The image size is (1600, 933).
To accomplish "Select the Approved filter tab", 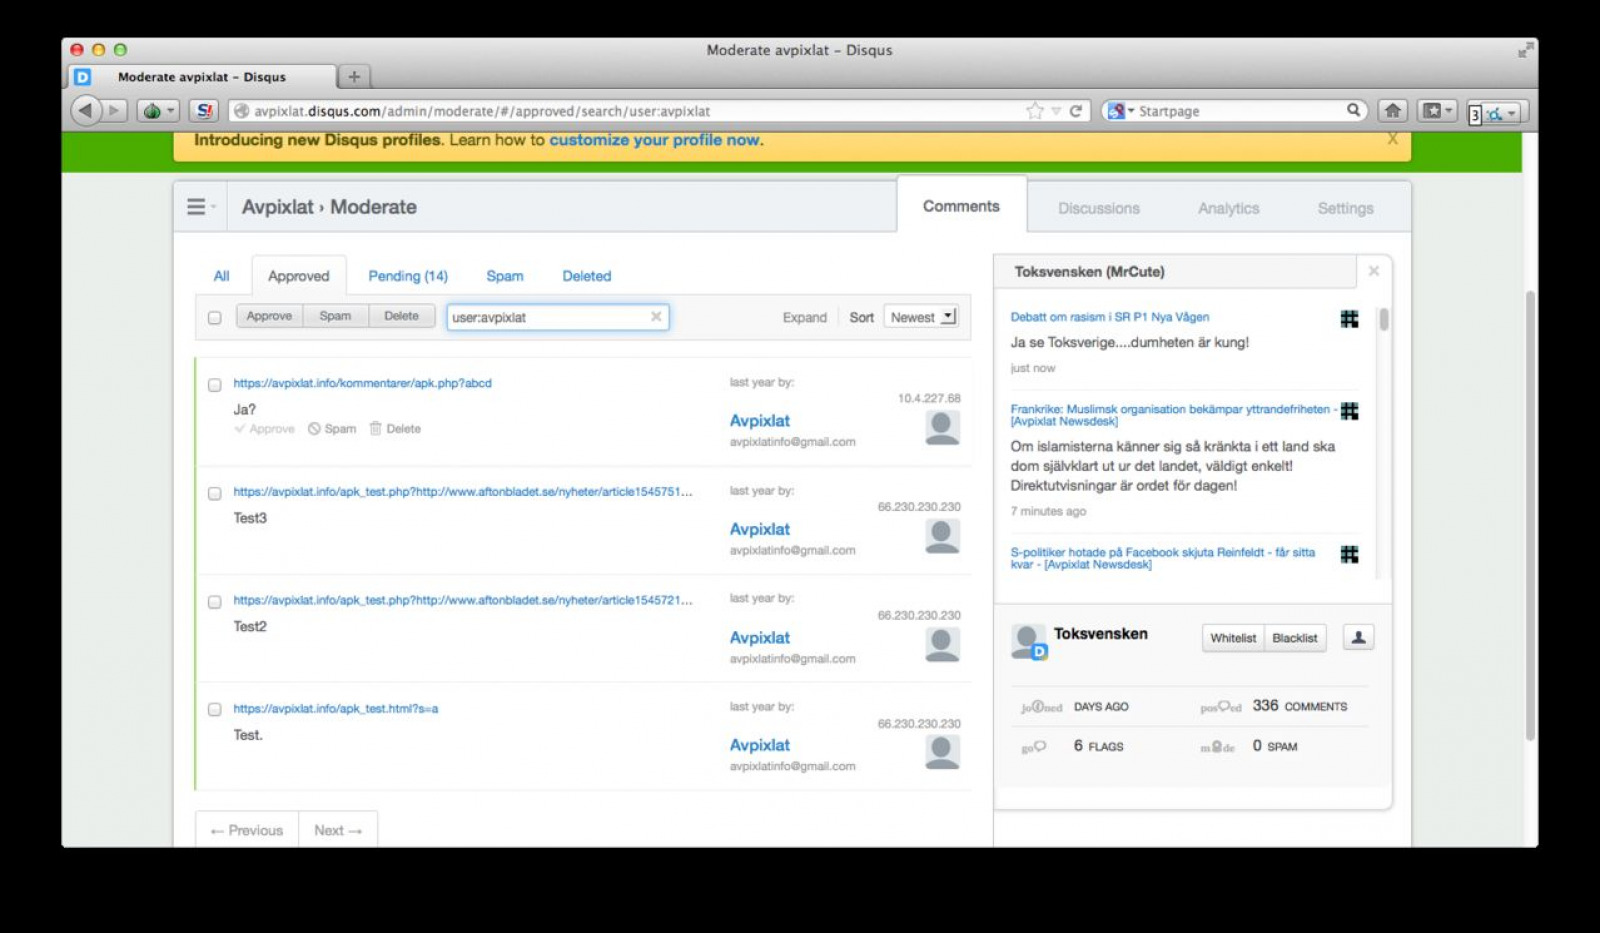I will point(298,276).
